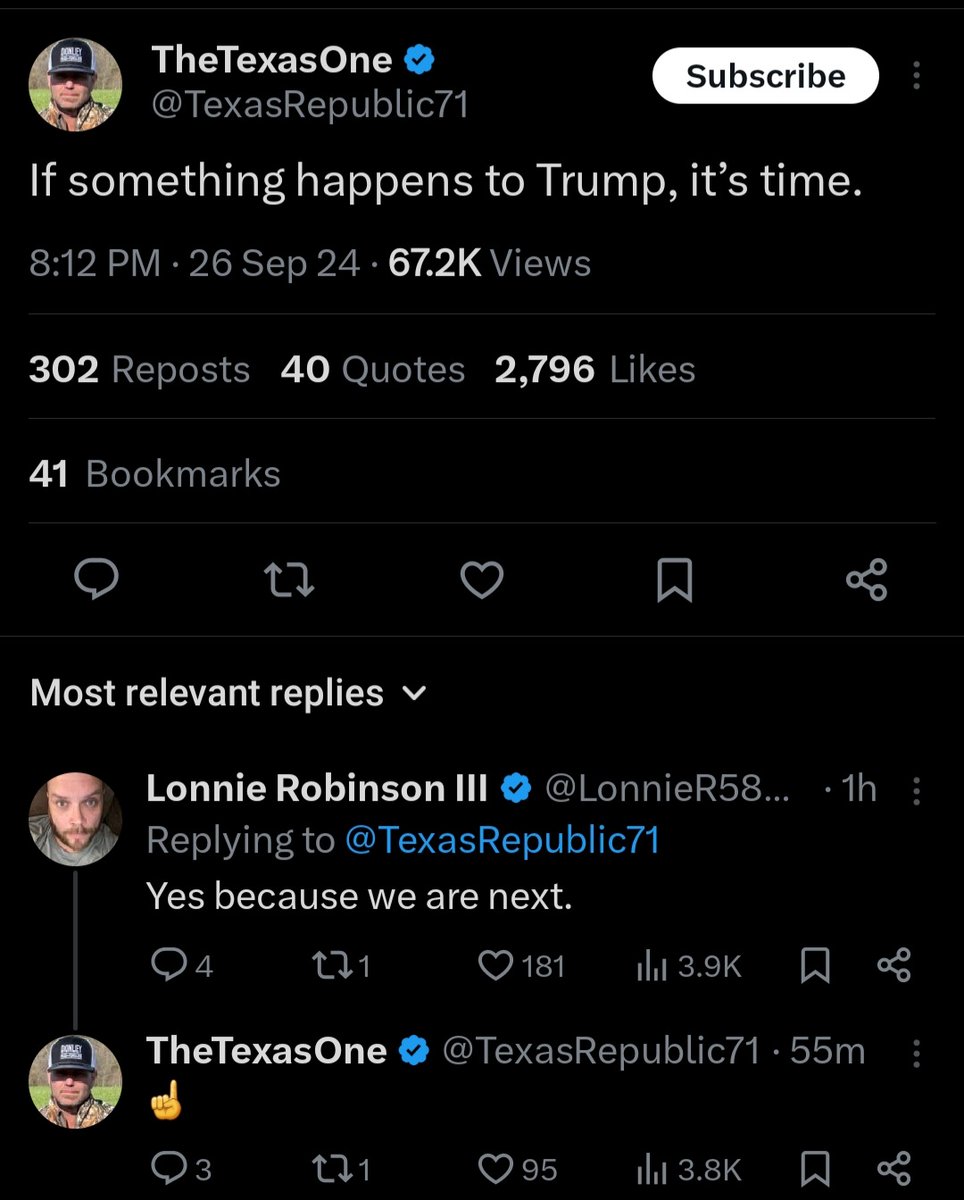Open more options for main post
The image size is (964, 1200).
point(916,76)
